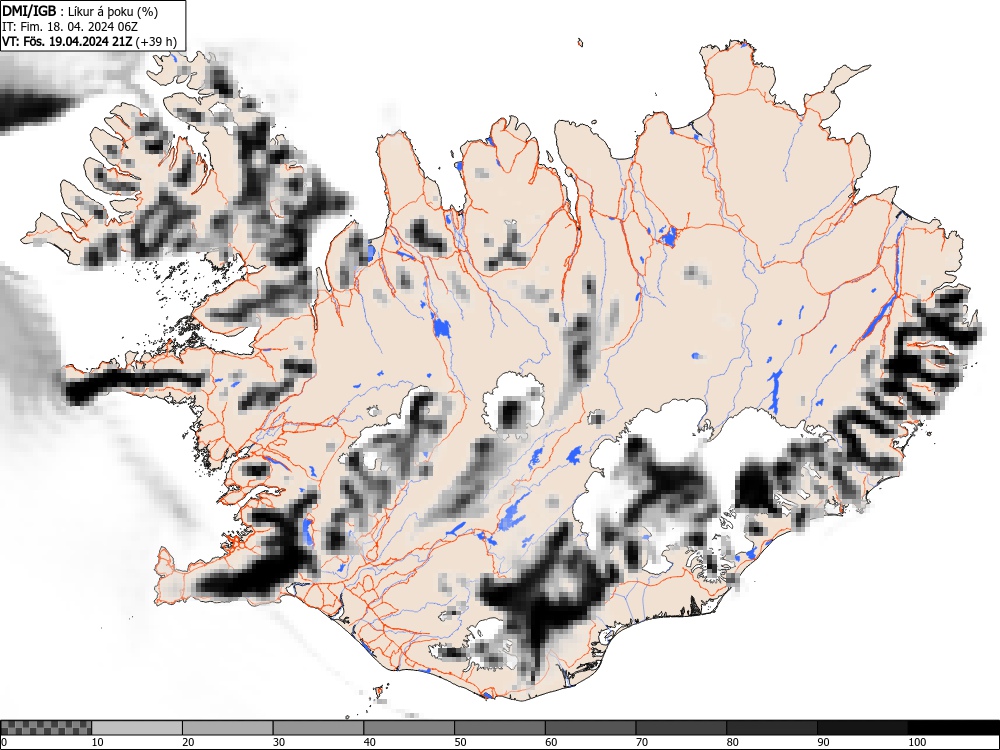
Task: Click the valid time line 'VT: Fös. 19.04.2024 21Z'
Action: click(68, 42)
